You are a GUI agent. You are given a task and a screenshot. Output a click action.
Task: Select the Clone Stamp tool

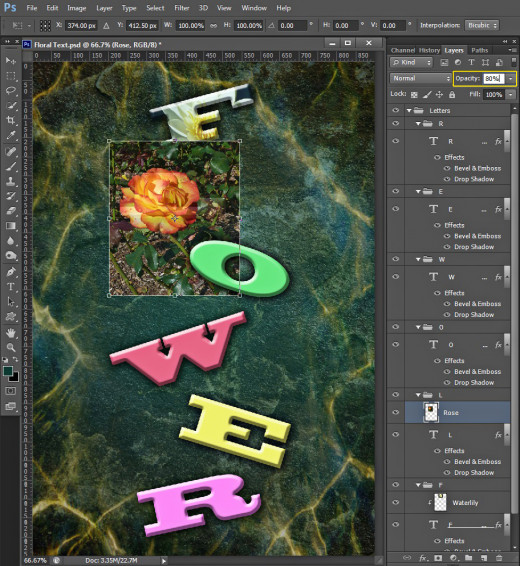point(10,181)
